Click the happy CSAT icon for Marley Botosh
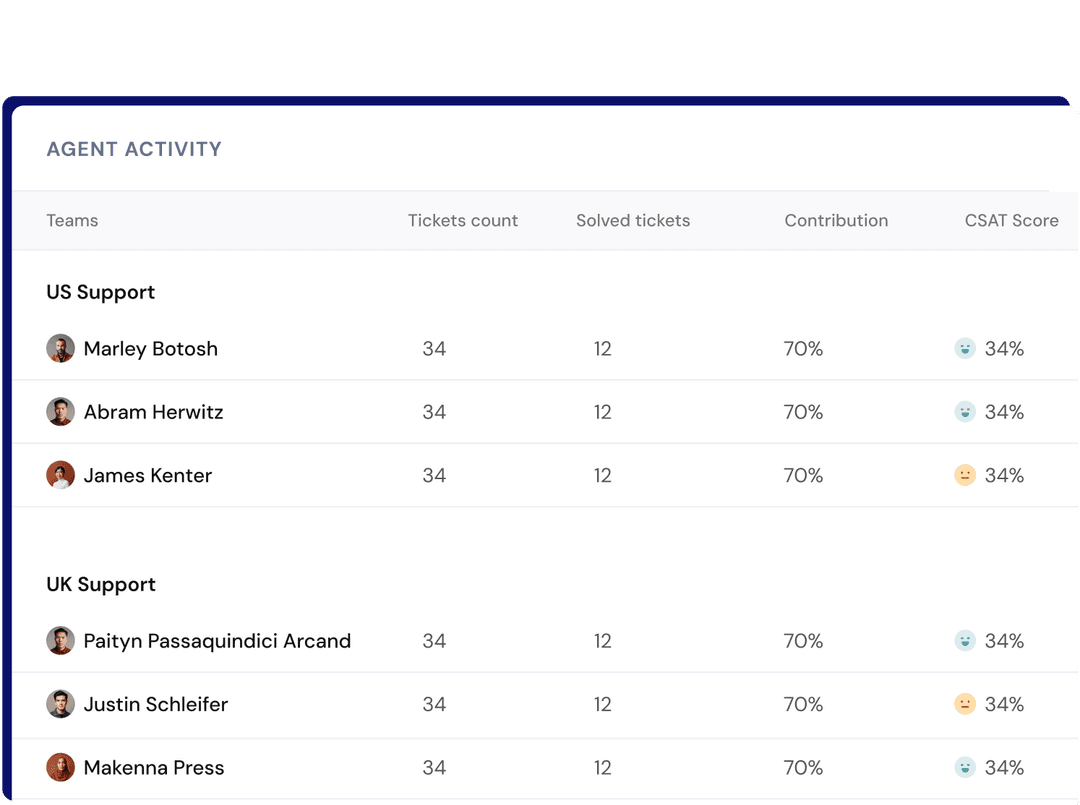Viewport: 1080px width, 805px height. point(964,349)
